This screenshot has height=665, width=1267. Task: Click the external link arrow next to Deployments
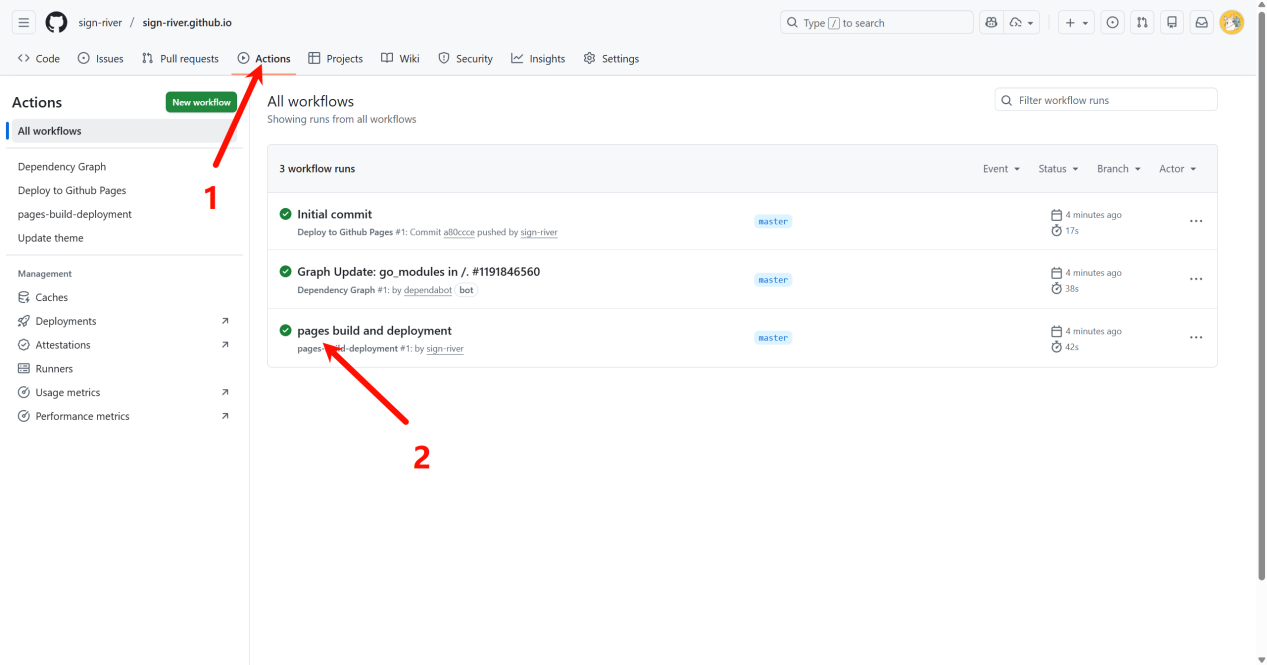click(225, 321)
